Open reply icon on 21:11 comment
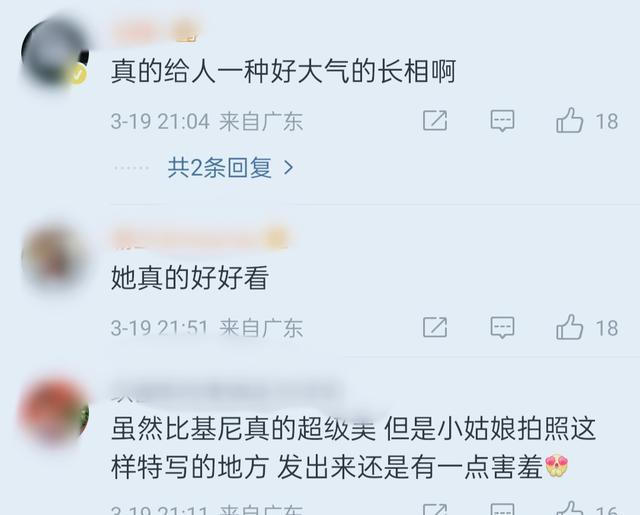 (502, 509)
